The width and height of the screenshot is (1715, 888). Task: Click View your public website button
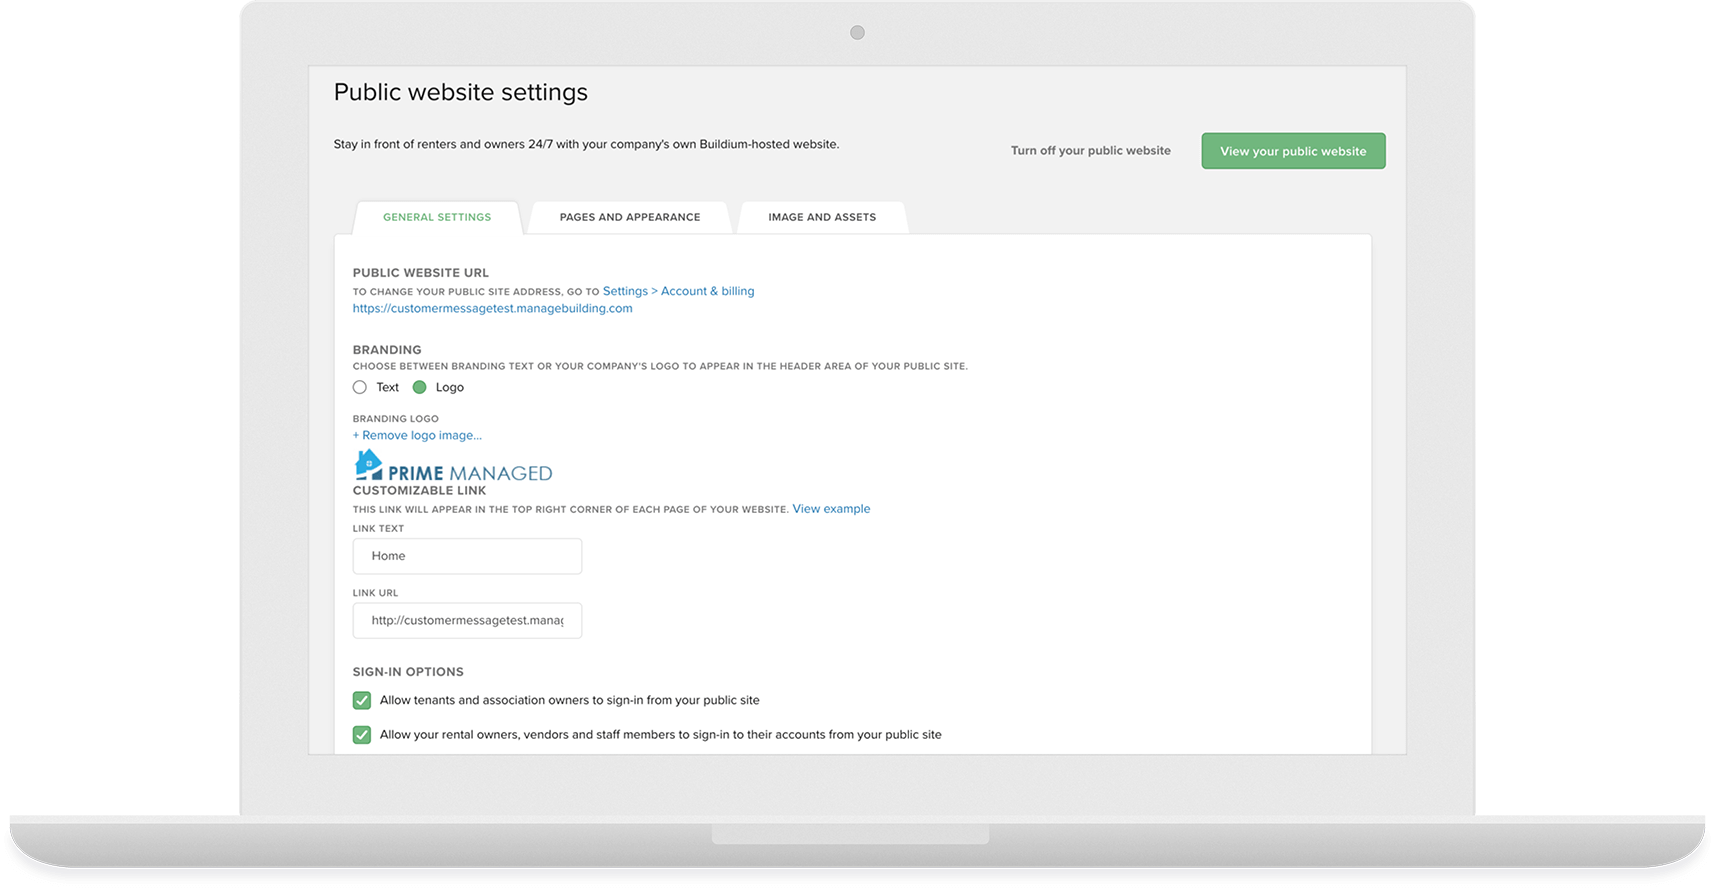1293,151
